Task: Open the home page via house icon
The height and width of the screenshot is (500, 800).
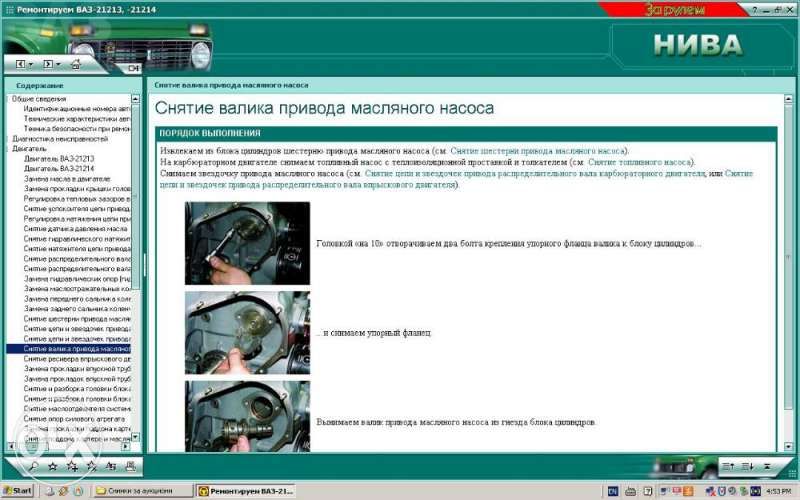Action: 76,64
